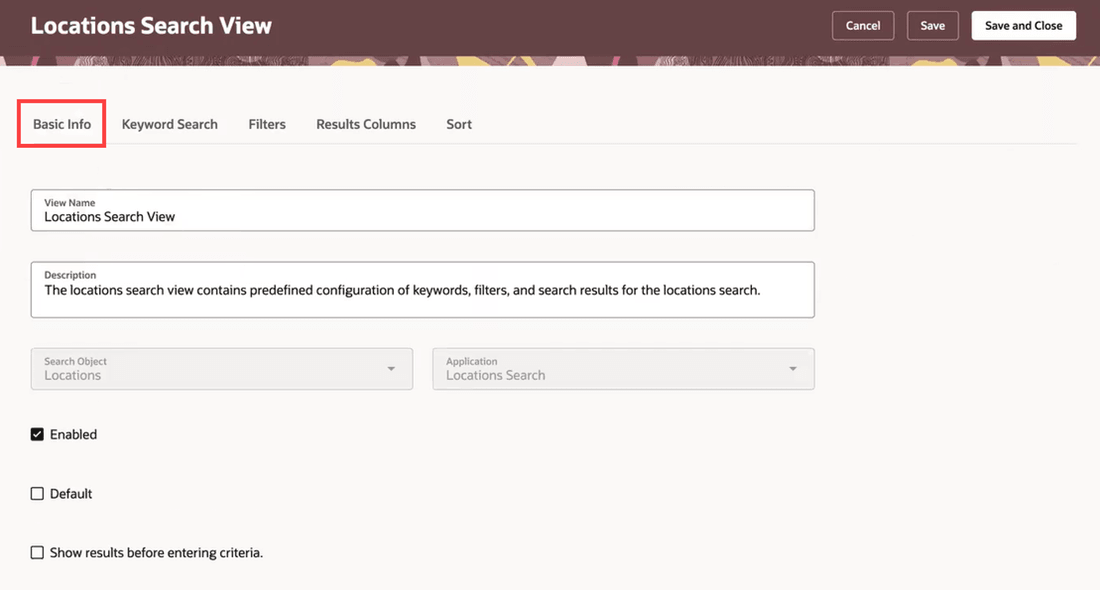This screenshot has width=1100, height=590.
Task: Click the Cancel button
Action: 863,26
